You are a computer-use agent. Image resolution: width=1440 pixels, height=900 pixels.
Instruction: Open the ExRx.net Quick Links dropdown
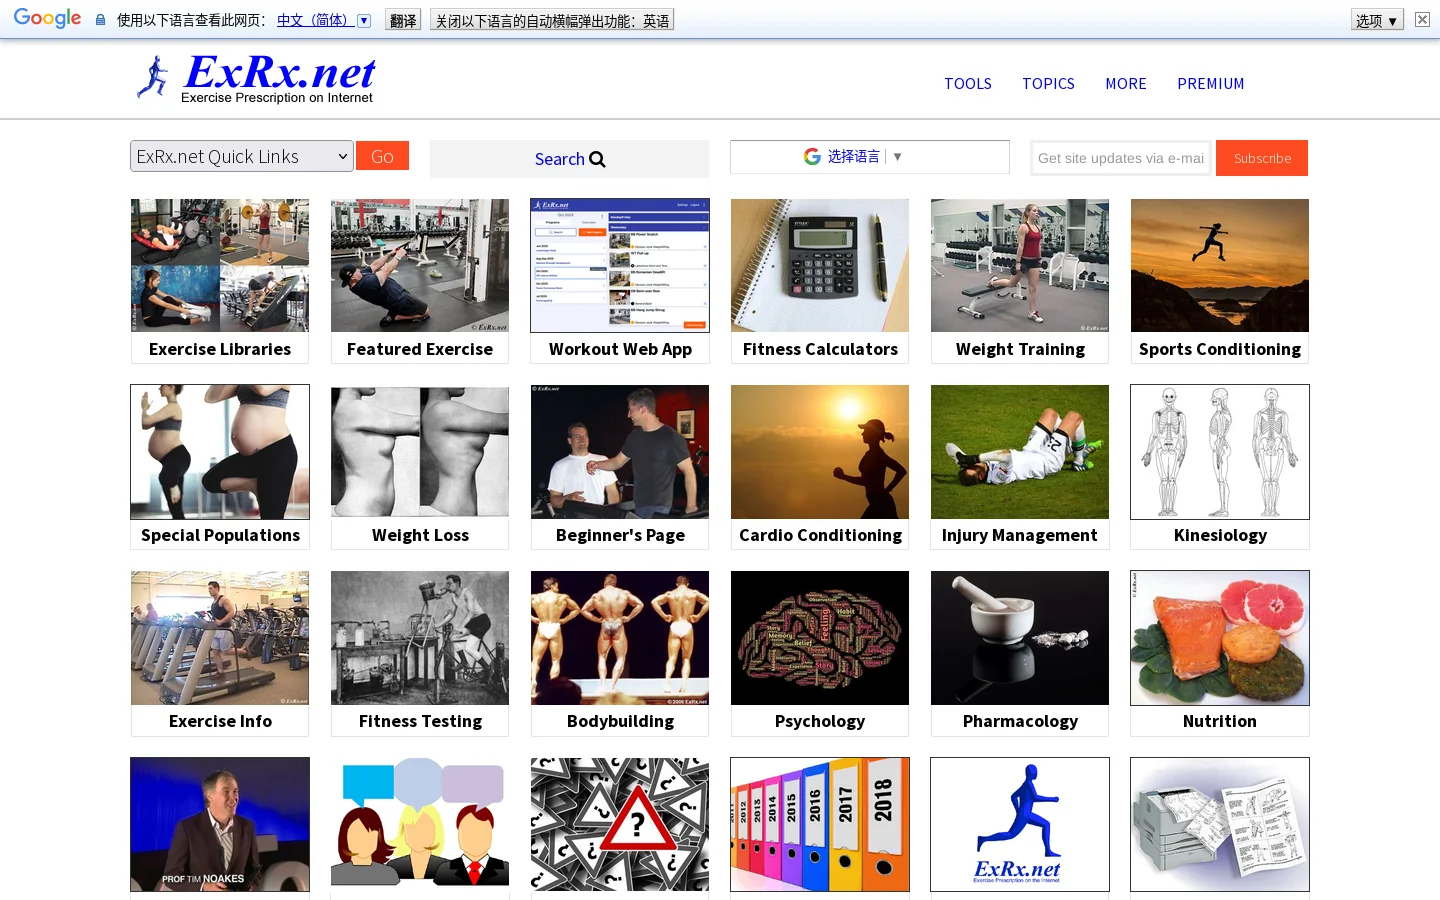coord(242,156)
